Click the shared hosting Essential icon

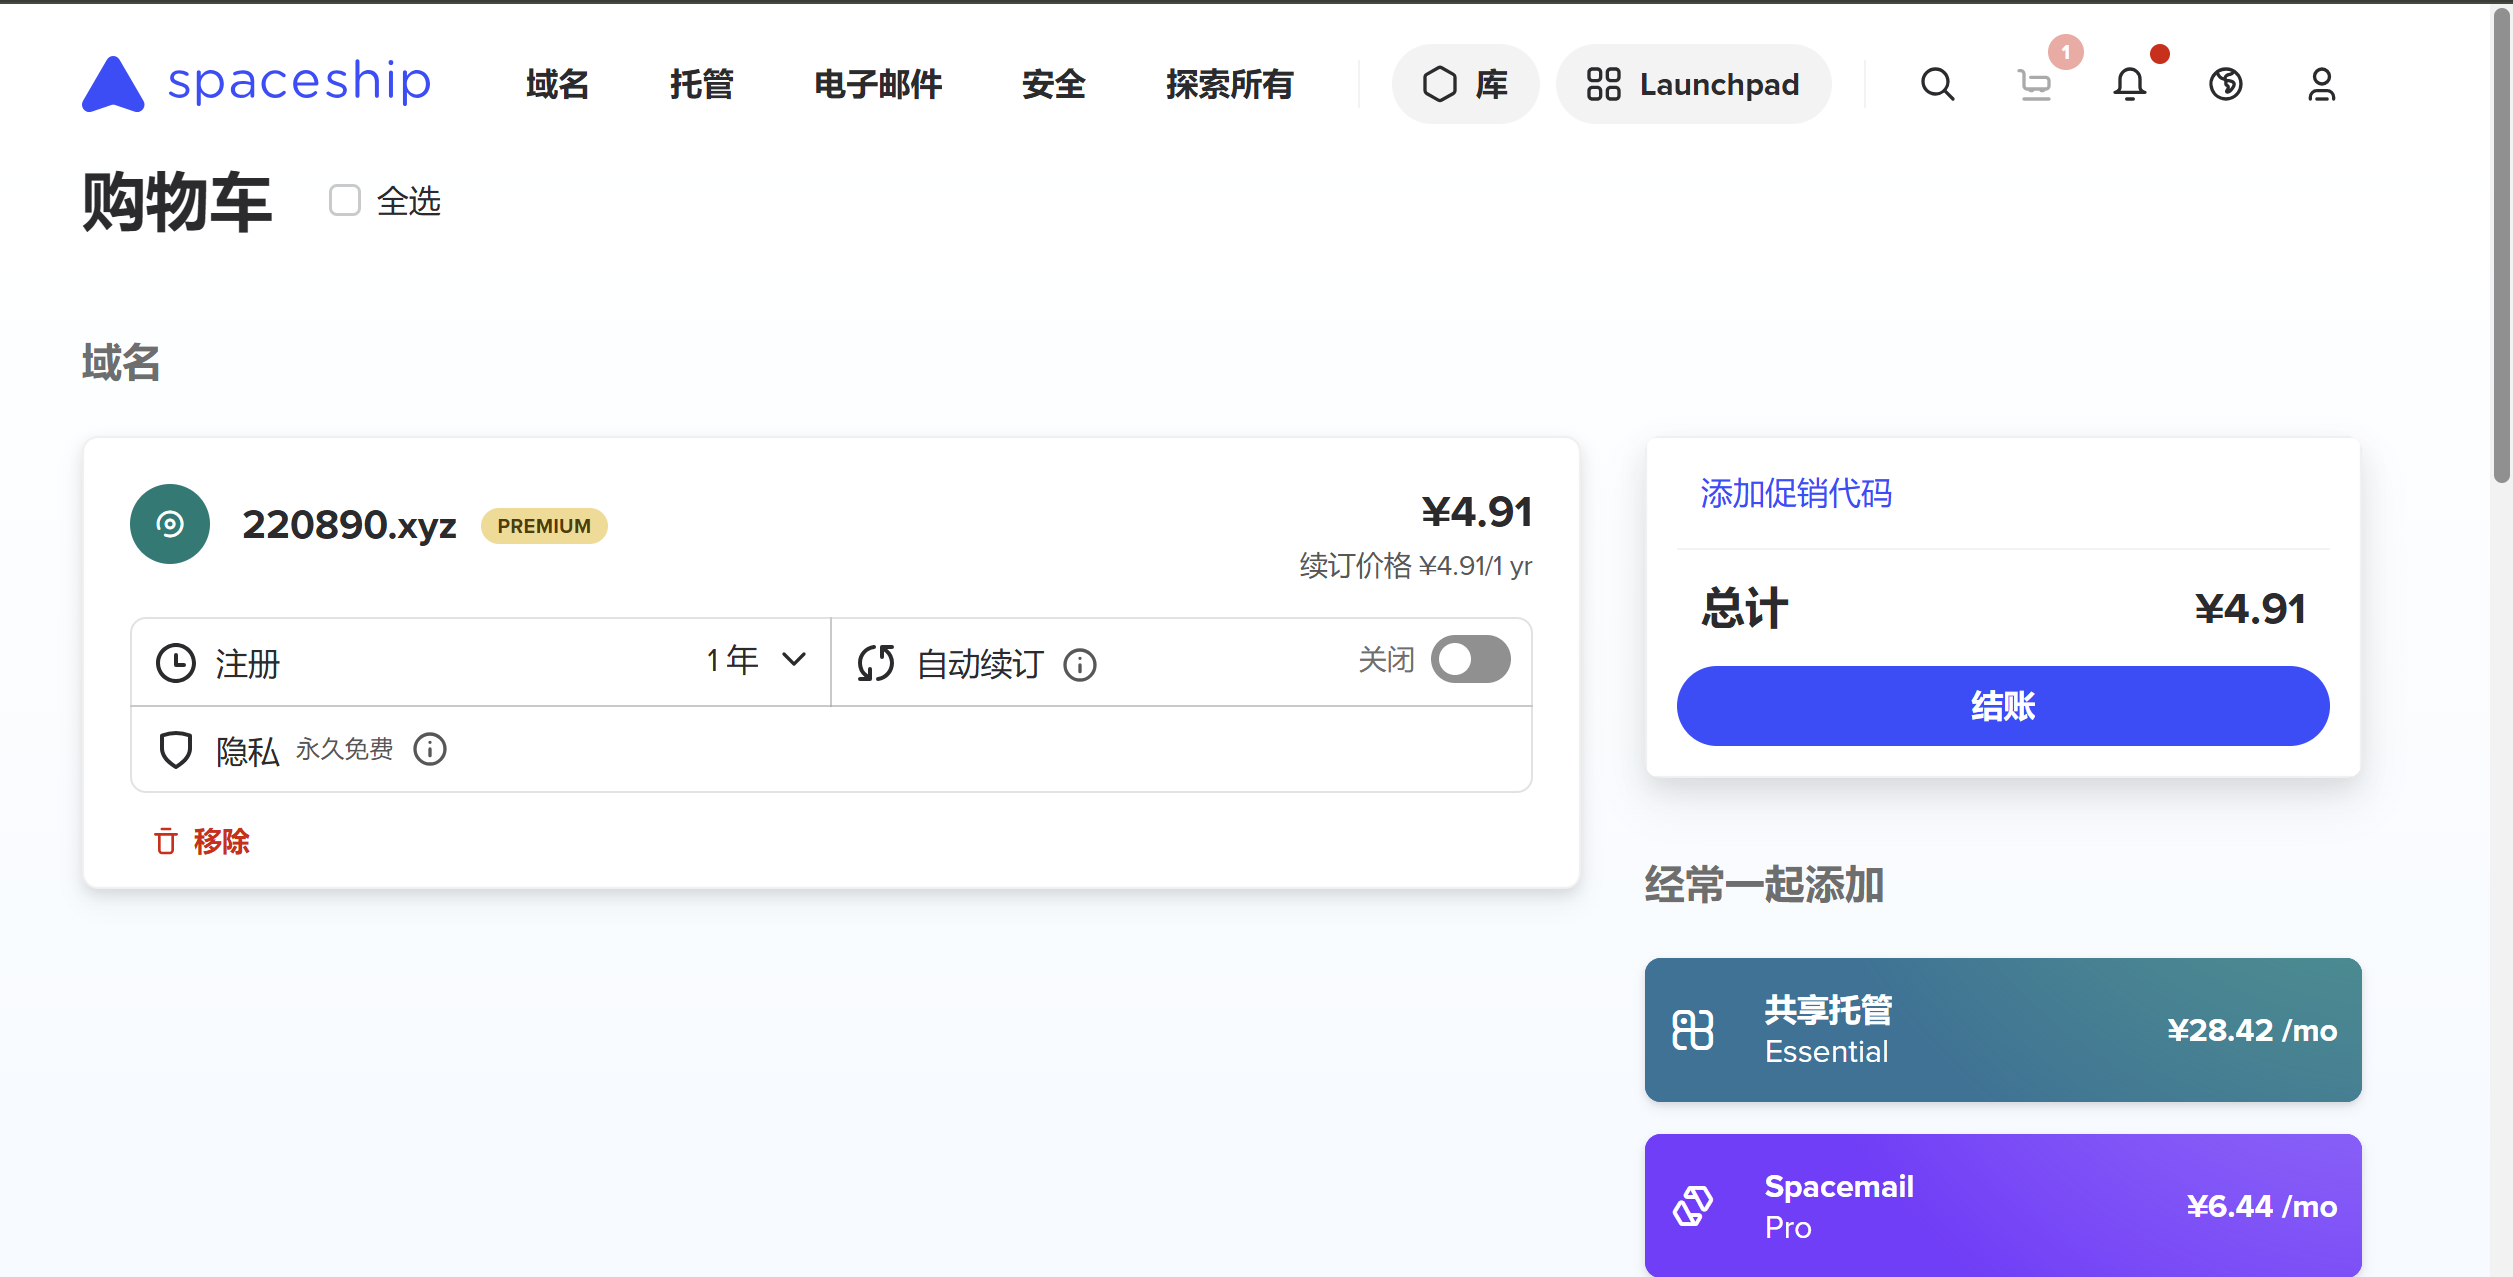point(1692,1030)
